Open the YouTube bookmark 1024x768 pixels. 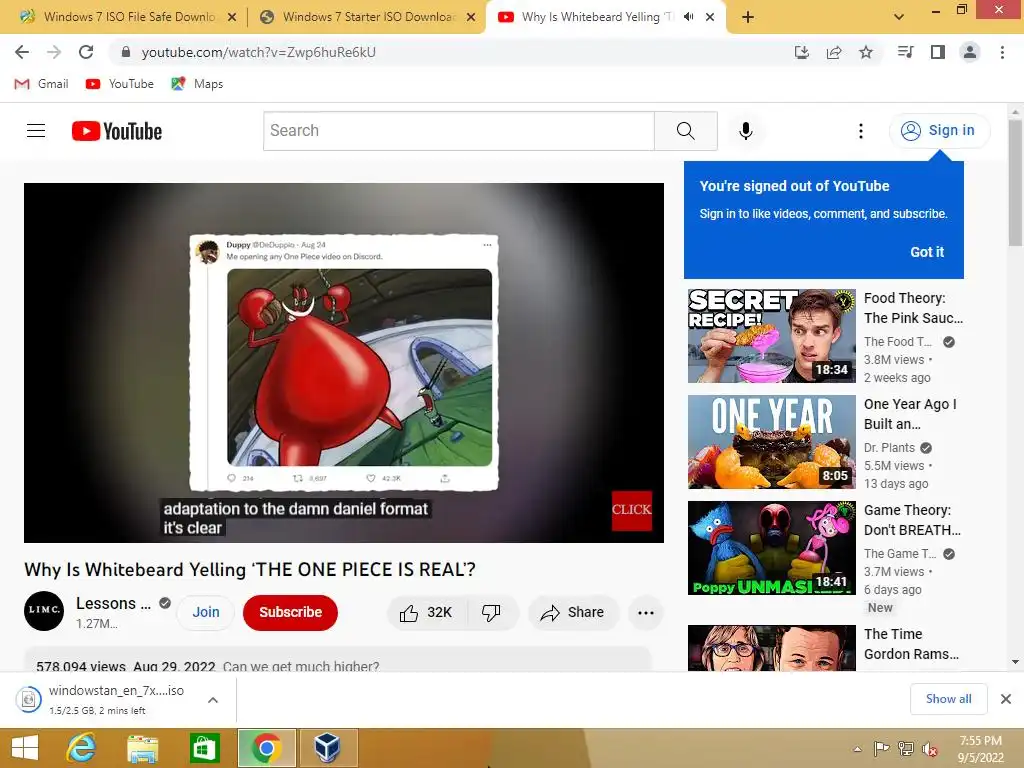120,84
